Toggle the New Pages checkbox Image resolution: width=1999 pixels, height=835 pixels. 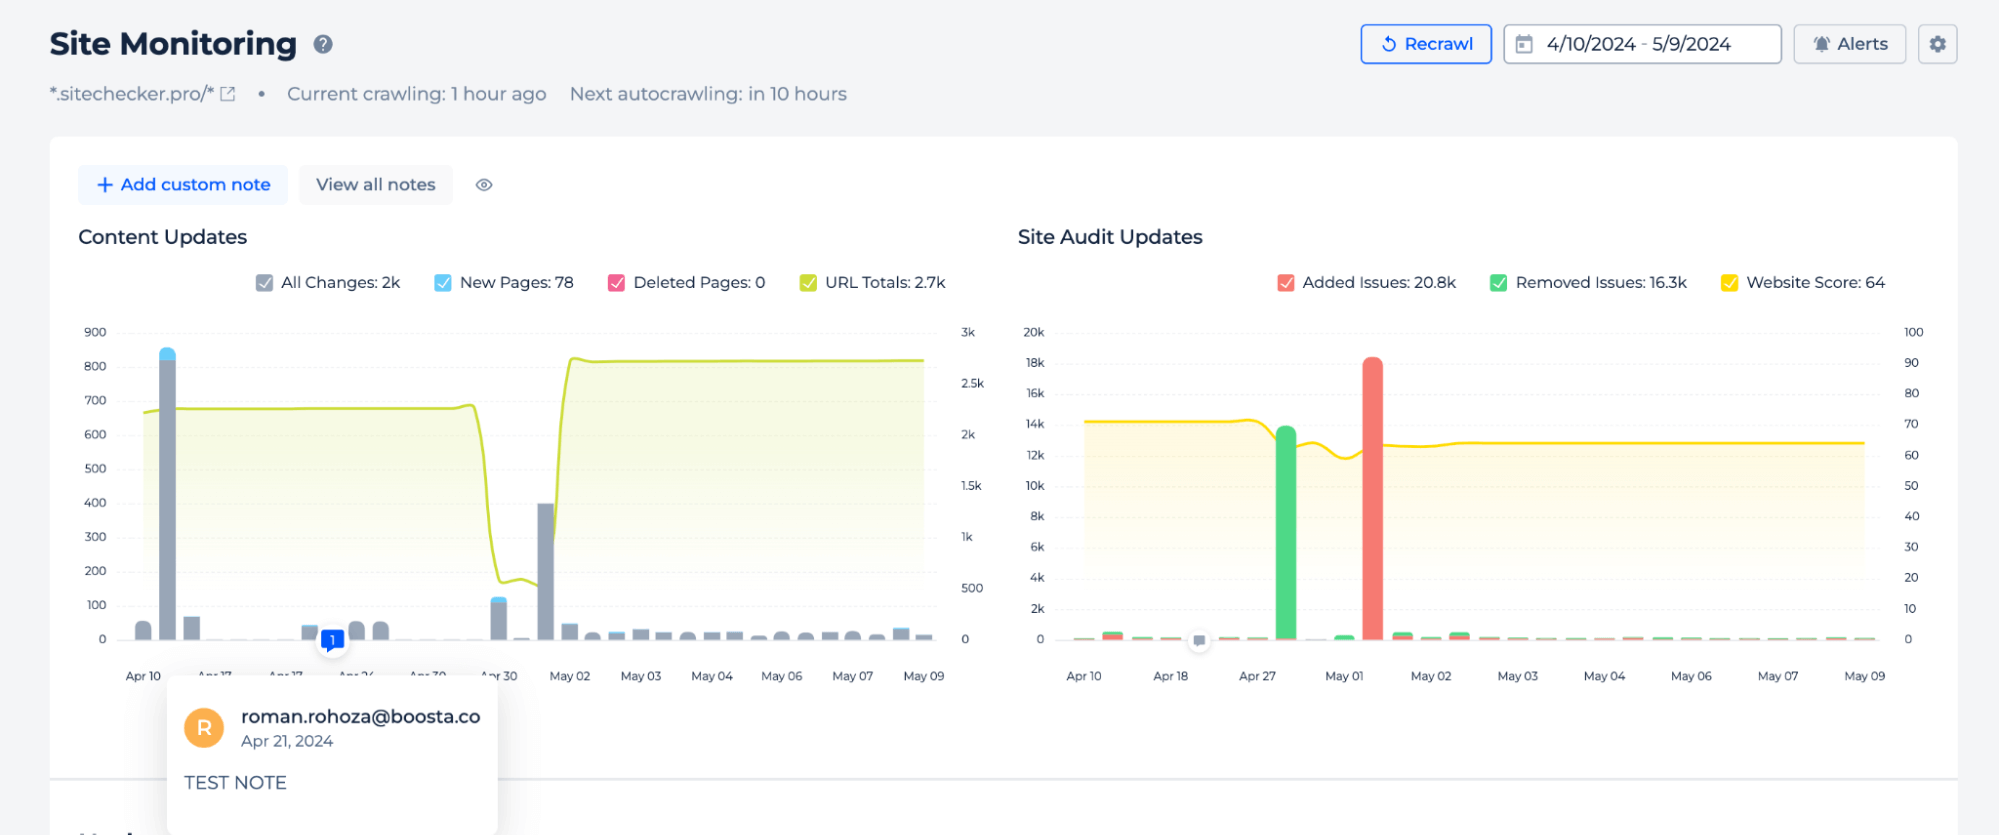[443, 283]
